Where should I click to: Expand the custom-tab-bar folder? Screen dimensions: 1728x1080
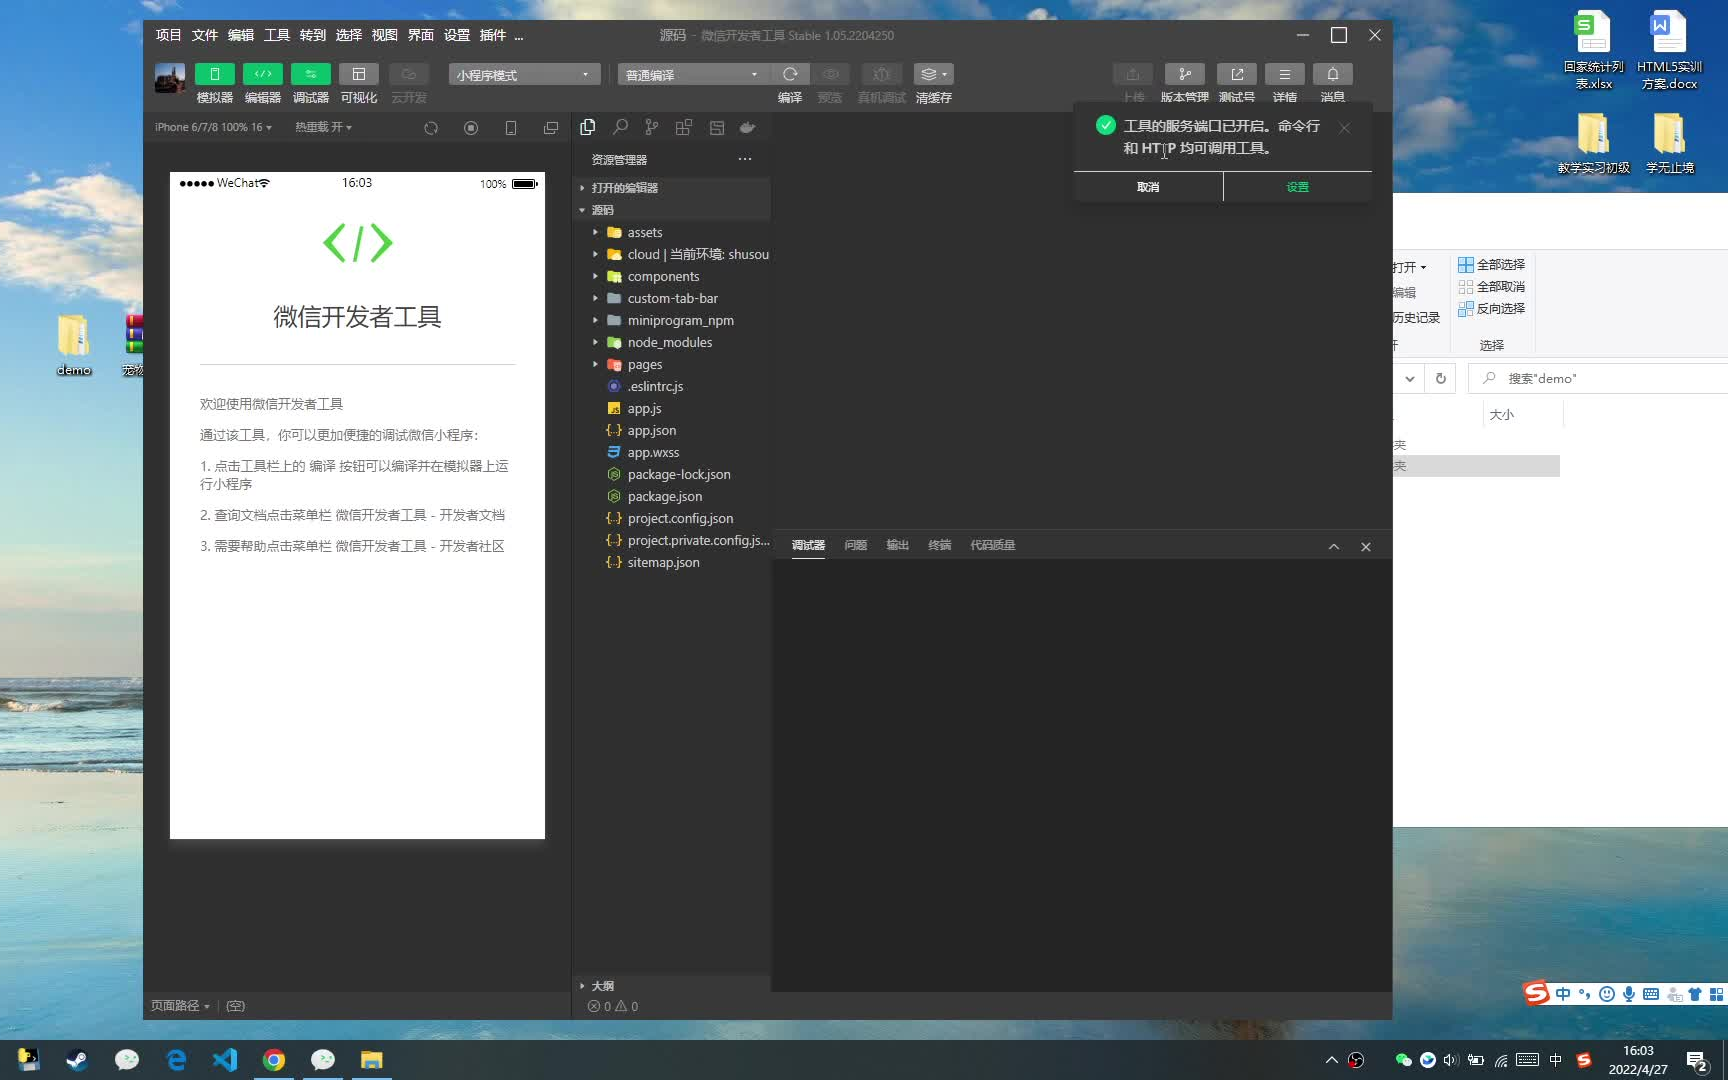[672, 298]
